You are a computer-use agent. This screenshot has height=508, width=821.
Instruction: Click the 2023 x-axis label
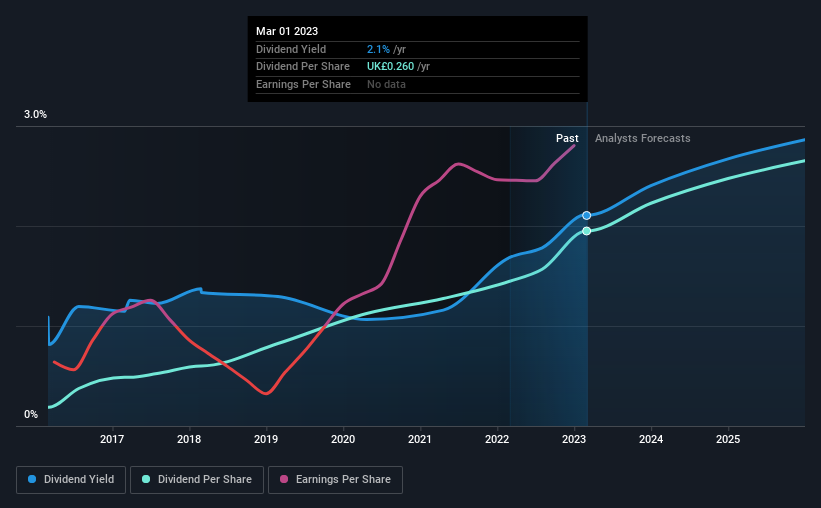pos(574,439)
